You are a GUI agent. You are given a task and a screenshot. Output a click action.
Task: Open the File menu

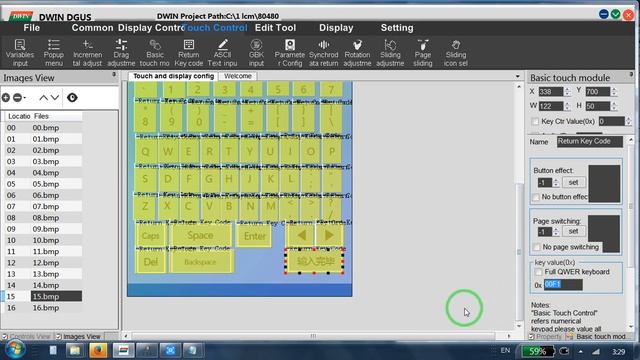tap(31, 28)
